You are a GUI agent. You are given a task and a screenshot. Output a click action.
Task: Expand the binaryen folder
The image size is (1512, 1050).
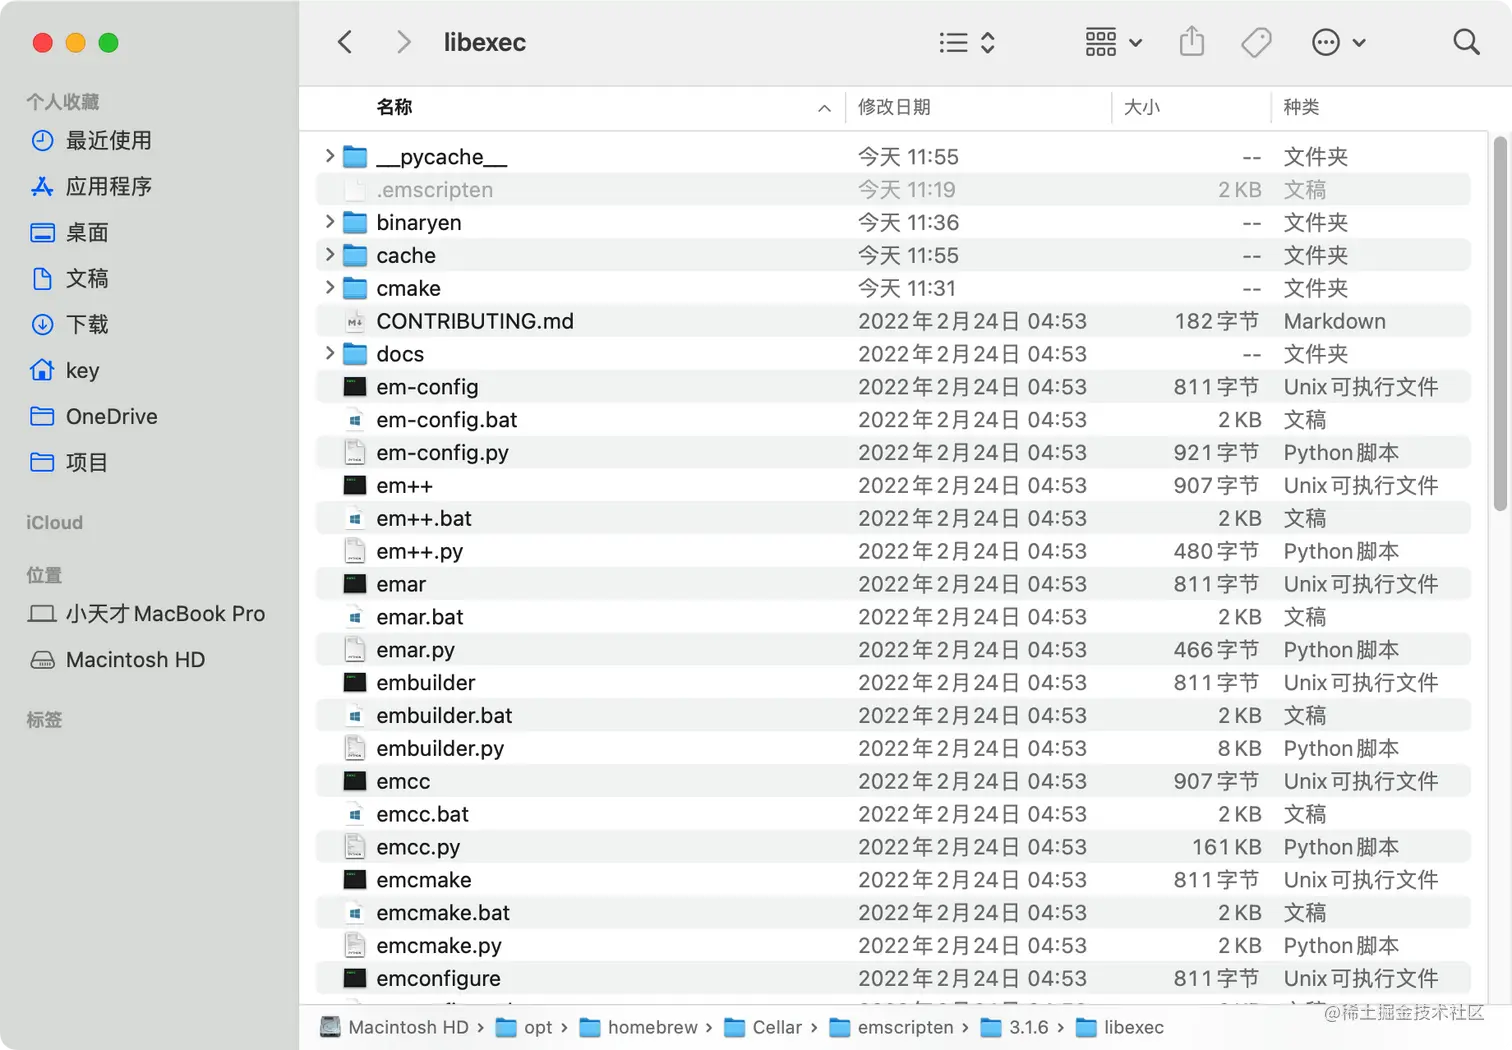pyautogui.click(x=330, y=222)
